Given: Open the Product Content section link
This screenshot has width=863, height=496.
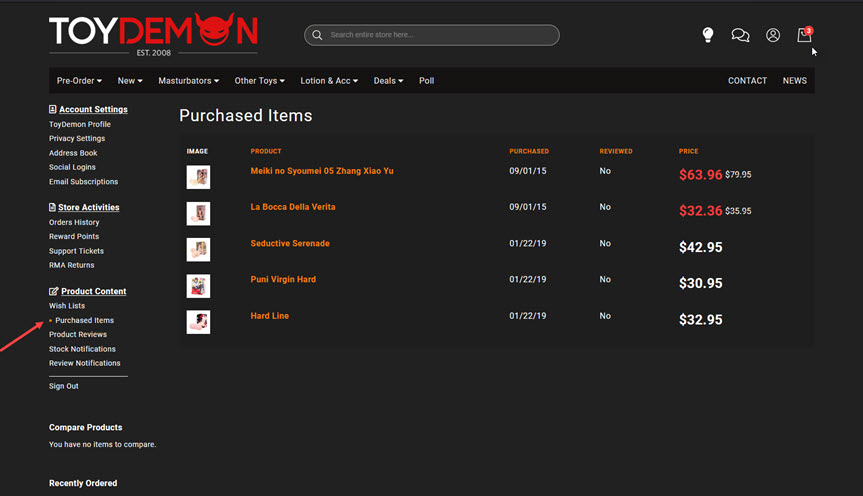Looking at the screenshot, I should pos(94,291).
